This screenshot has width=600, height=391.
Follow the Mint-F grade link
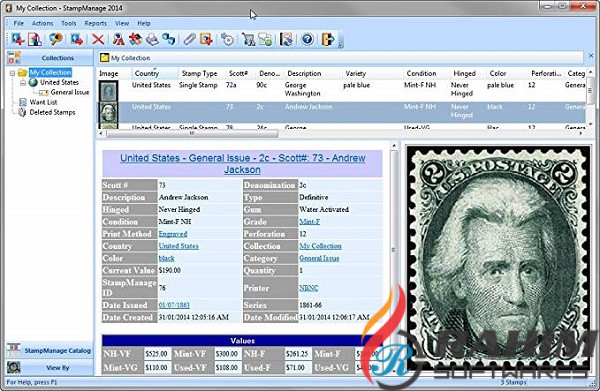tap(310, 222)
